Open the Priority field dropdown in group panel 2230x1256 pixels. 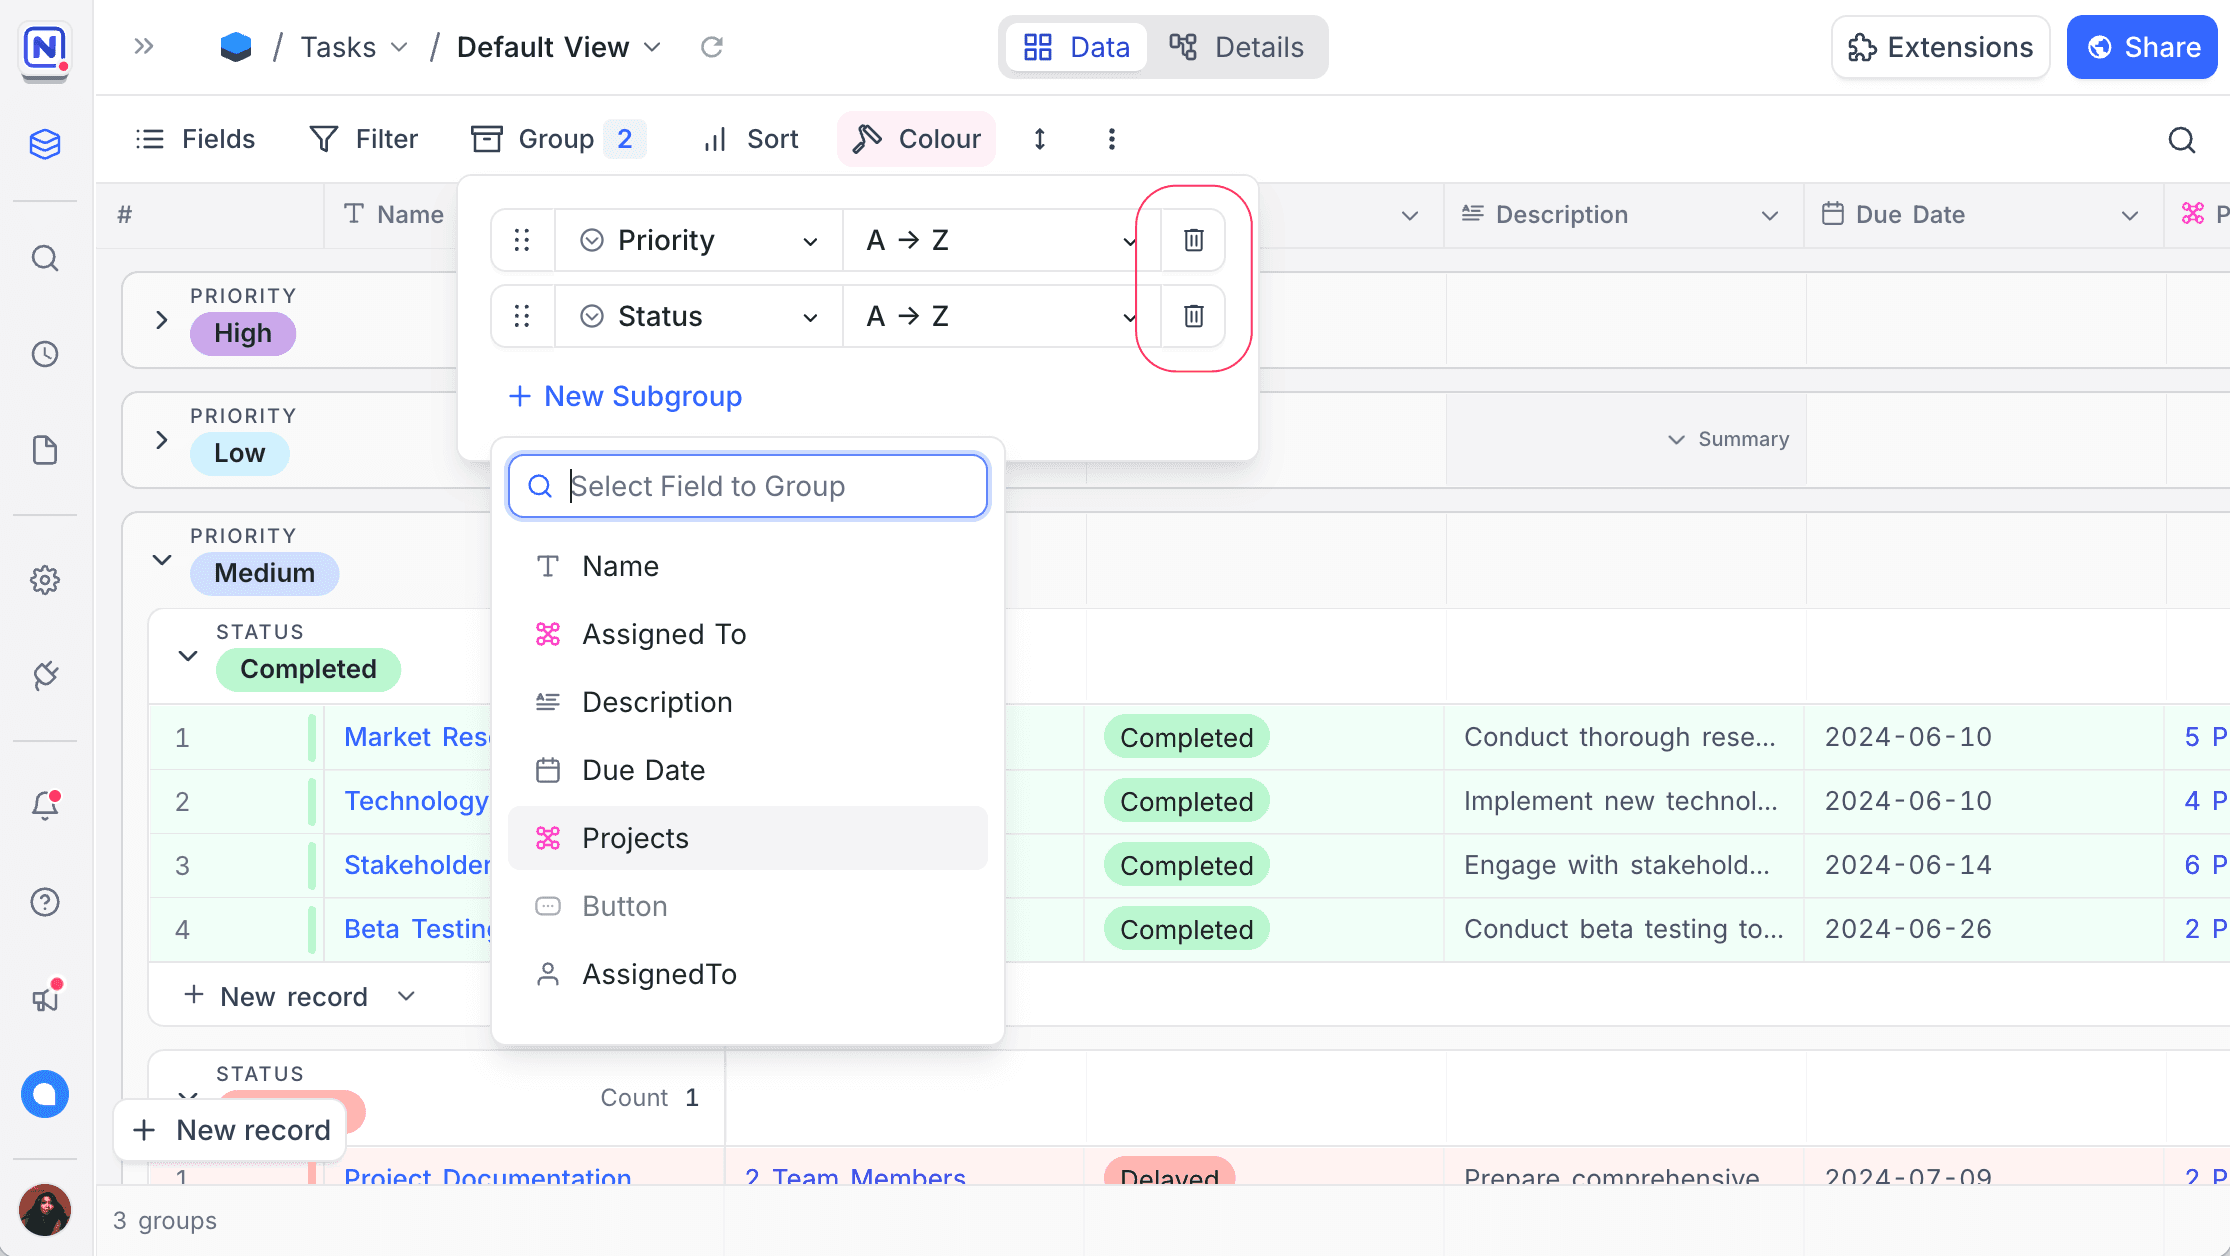[698, 240]
